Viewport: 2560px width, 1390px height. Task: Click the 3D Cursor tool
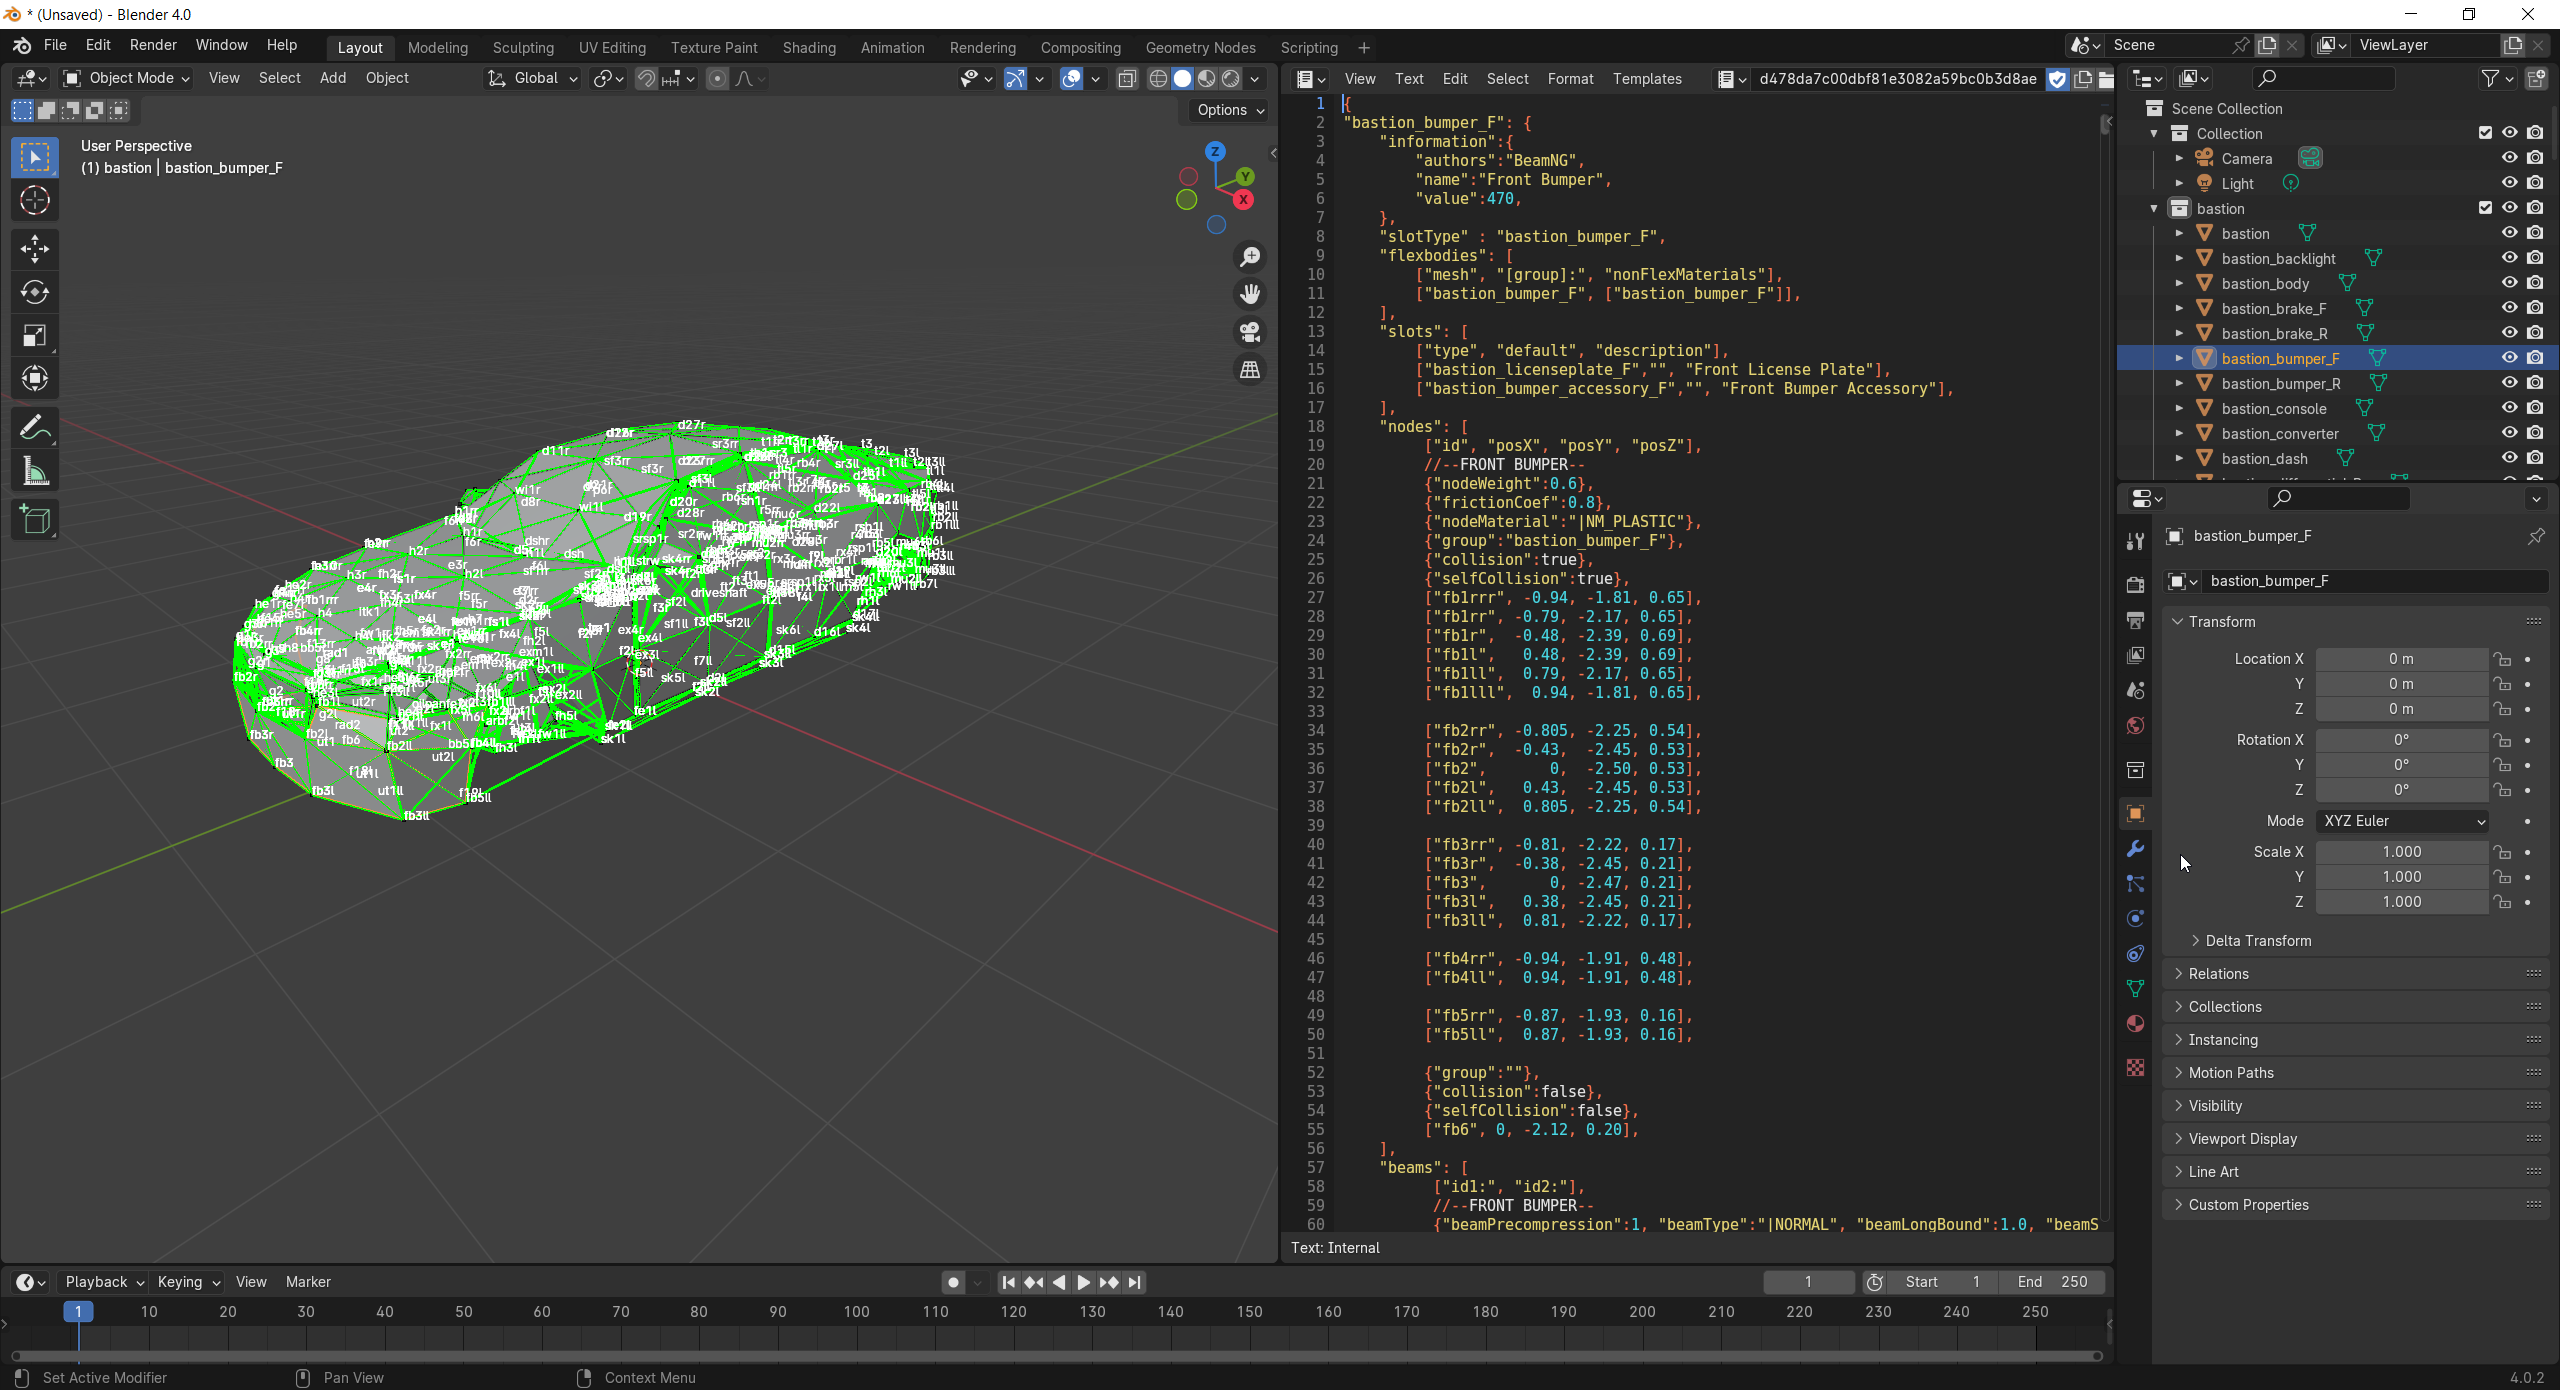(x=35, y=201)
